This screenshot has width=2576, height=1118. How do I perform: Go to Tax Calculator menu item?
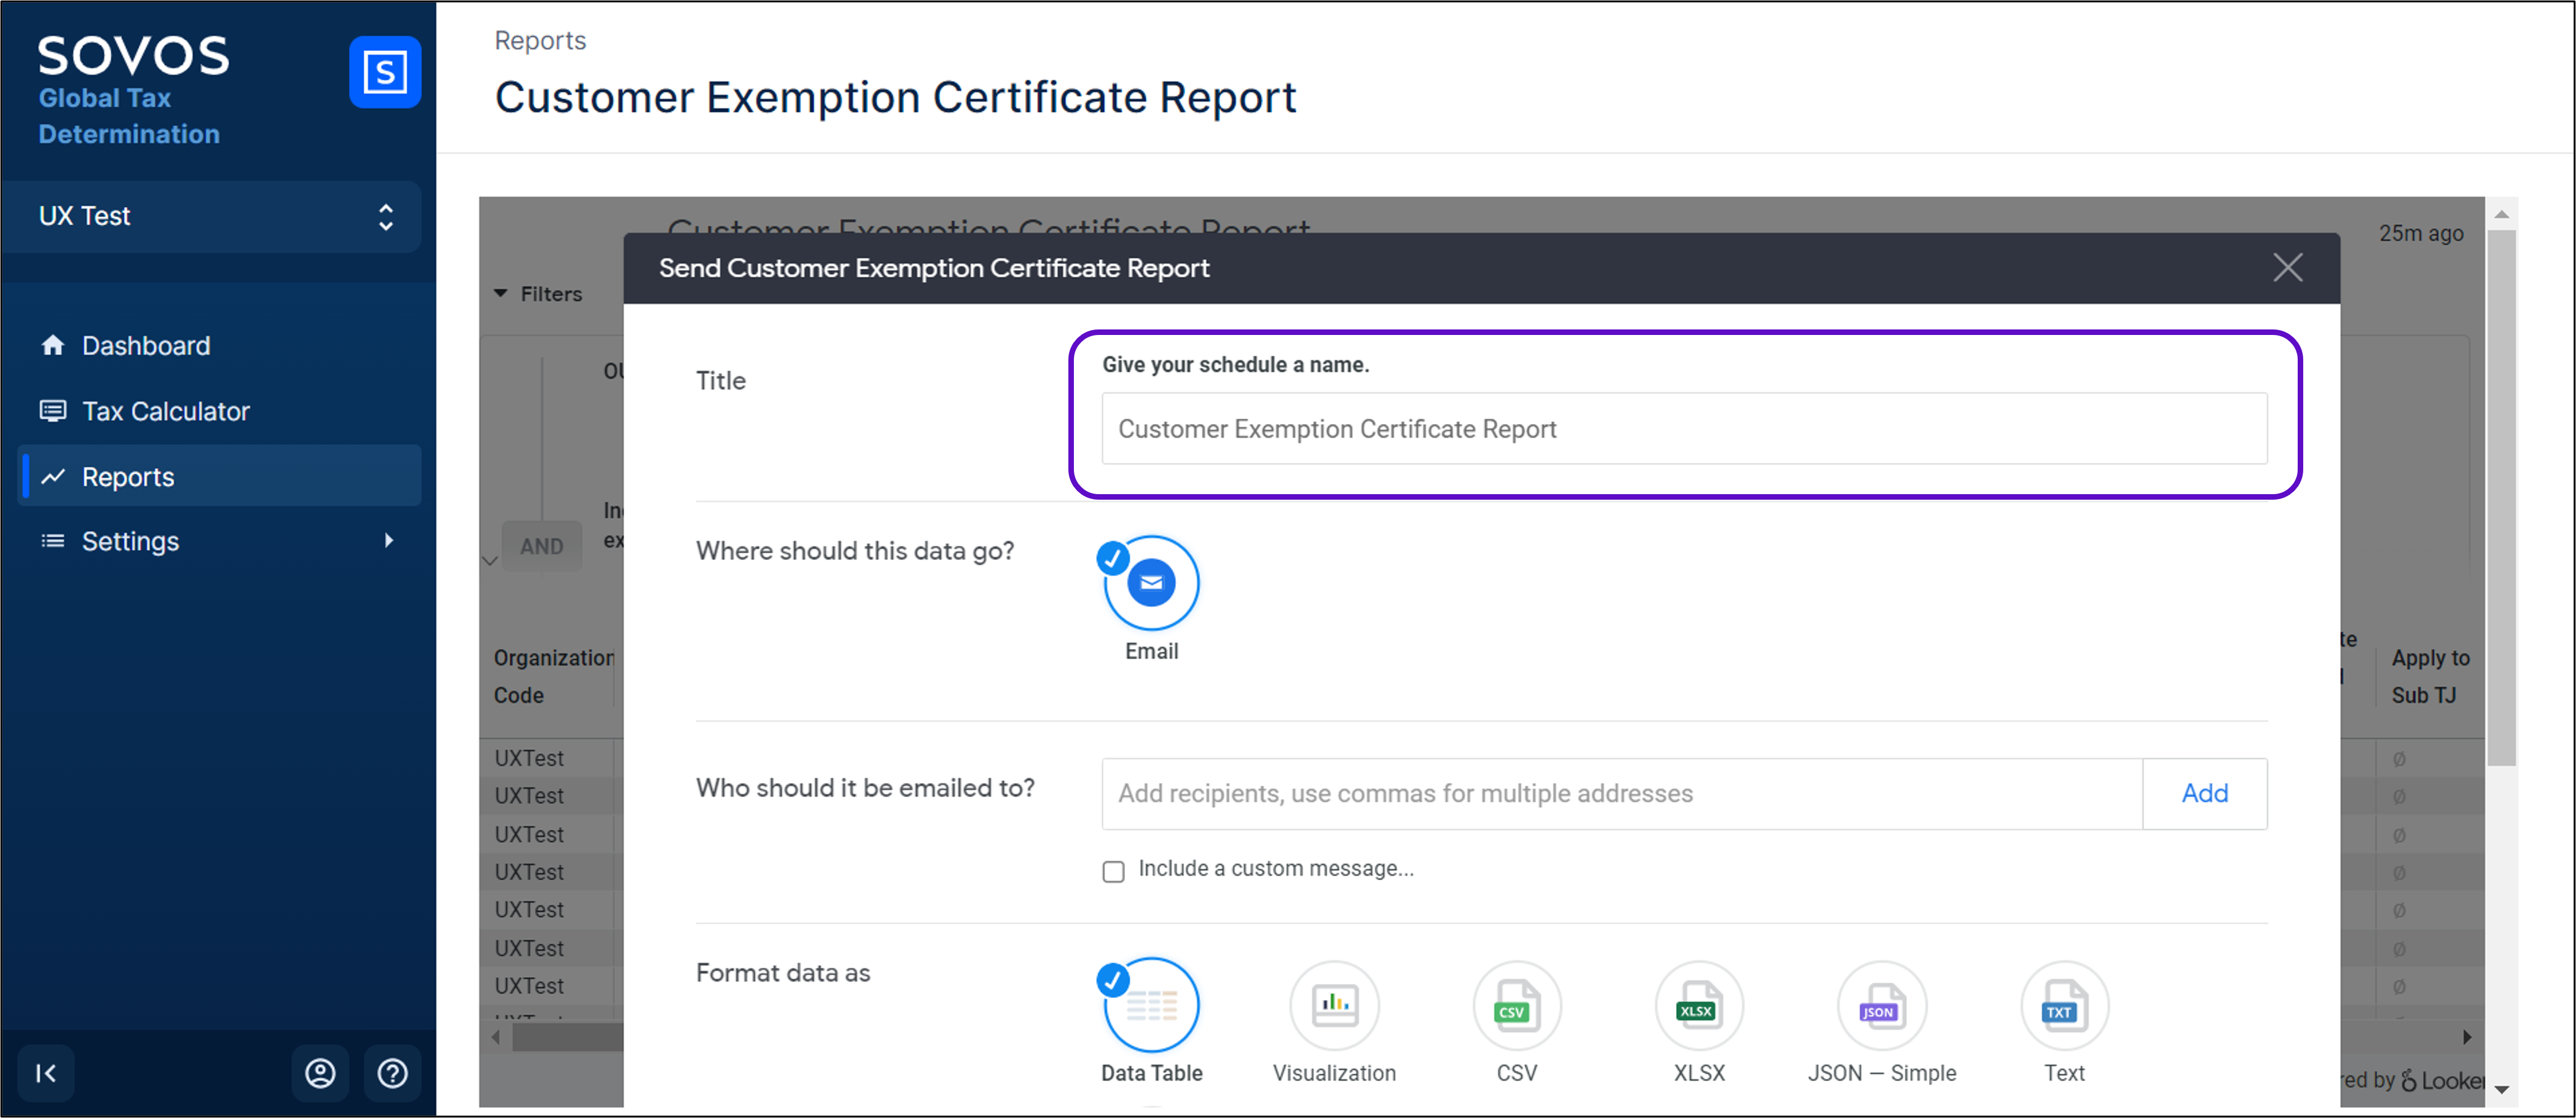point(165,411)
